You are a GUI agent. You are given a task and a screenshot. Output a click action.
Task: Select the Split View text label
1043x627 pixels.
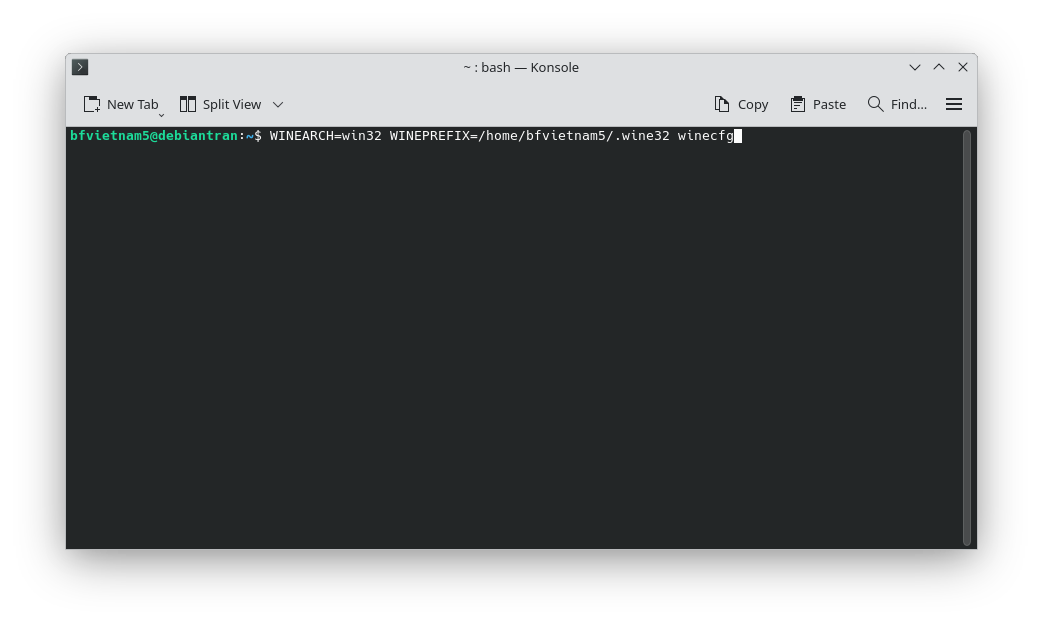click(x=231, y=104)
